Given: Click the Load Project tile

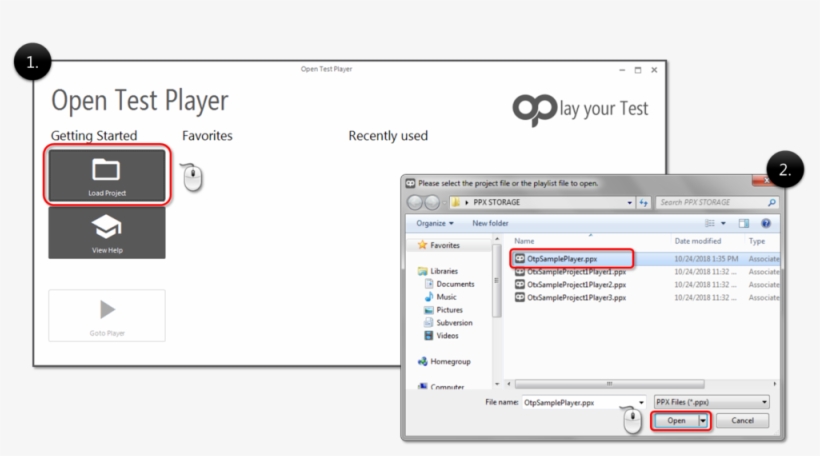Looking at the screenshot, I should (x=107, y=175).
